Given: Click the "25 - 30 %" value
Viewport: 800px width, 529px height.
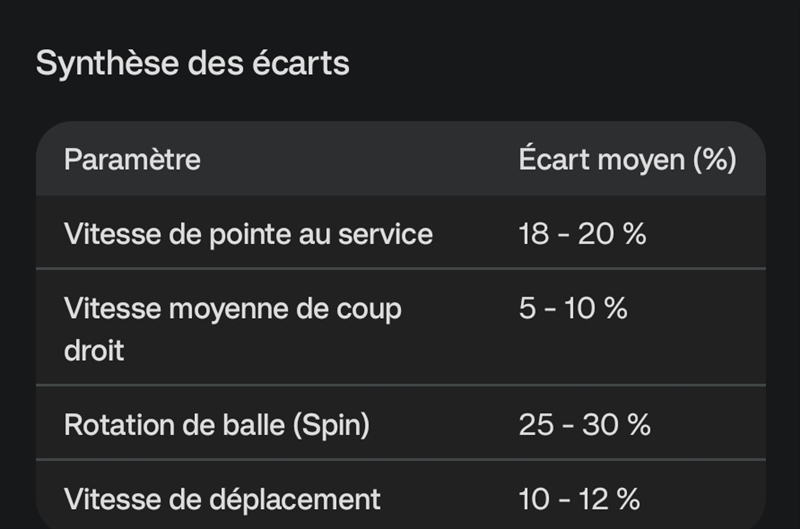Looking at the screenshot, I should click(x=584, y=424).
